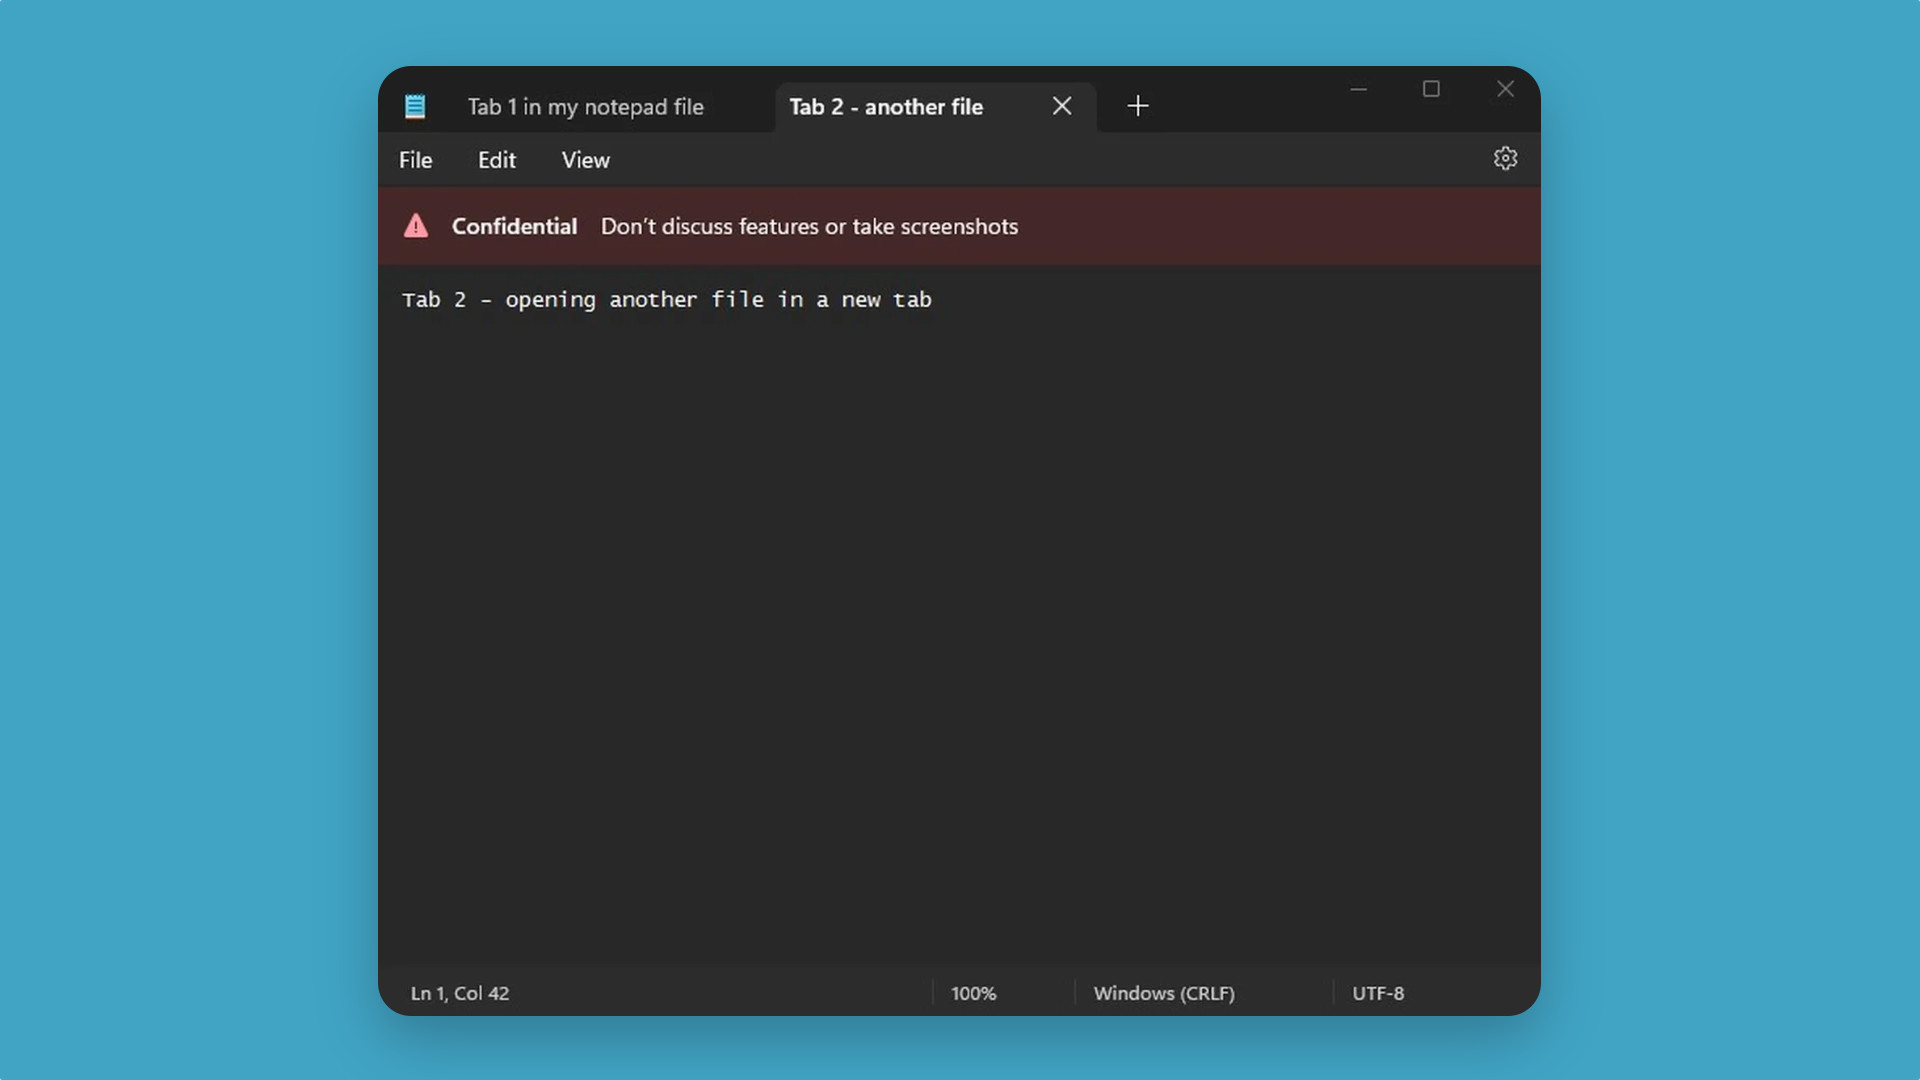Toggle word wrap via View menu
The width and height of the screenshot is (1920, 1080).
click(585, 160)
